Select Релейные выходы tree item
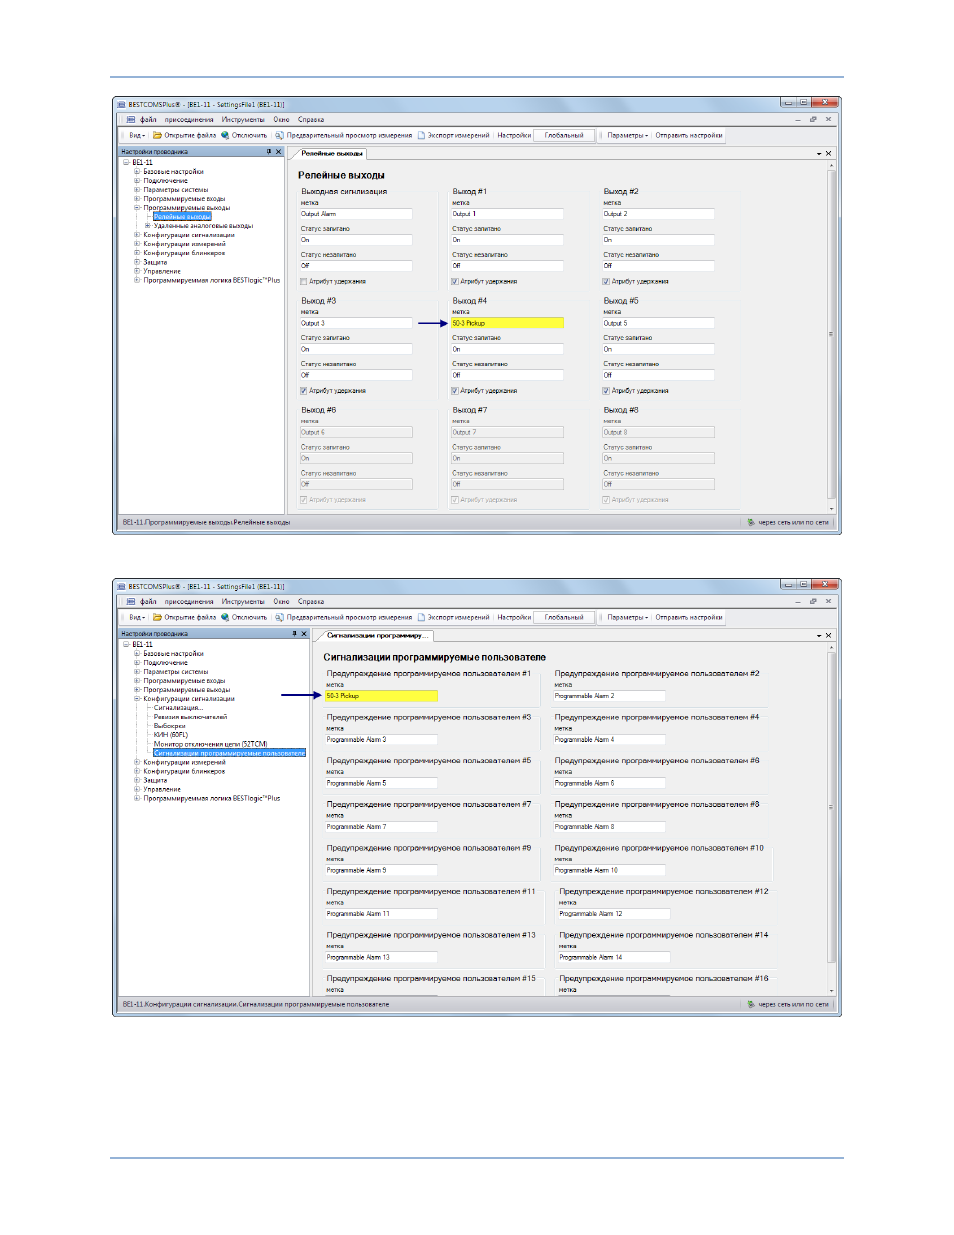The image size is (954, 1235). [182, 216]
